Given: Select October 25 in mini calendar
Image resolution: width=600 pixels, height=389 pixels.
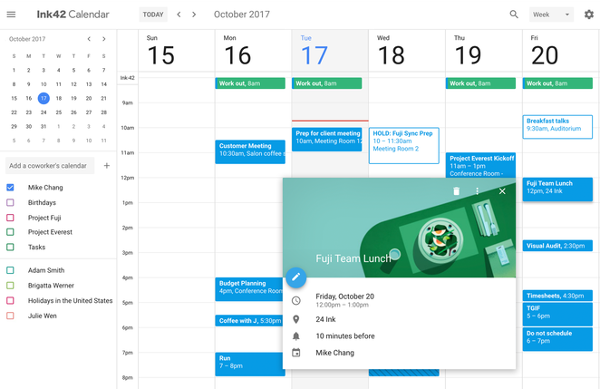Looking at the screenshot, I should [x=59, y=112].
